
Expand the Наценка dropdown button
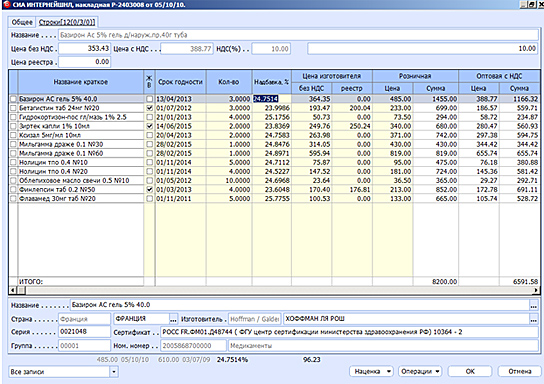coord(371,372)
